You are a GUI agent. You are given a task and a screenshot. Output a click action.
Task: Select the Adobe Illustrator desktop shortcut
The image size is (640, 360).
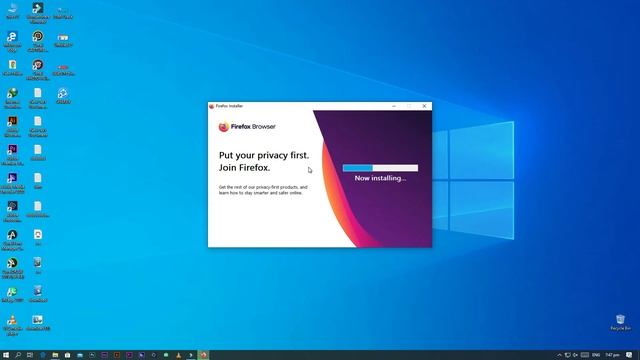click(13, 126)
